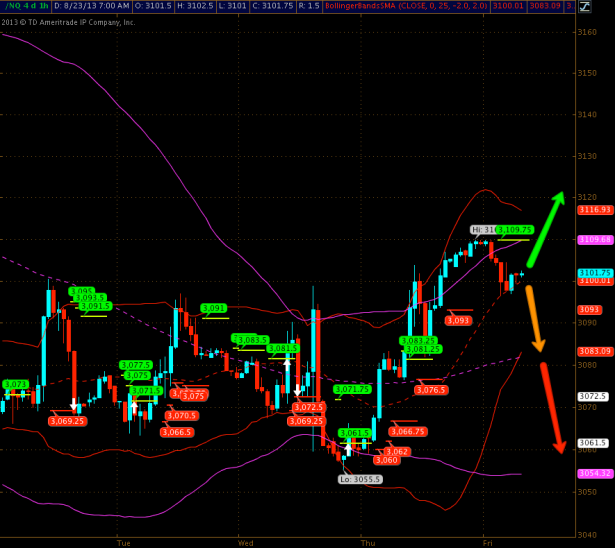The image size is (615, 548).
Task: Click the green 3,073 price marker
Action: coord(16,384)
